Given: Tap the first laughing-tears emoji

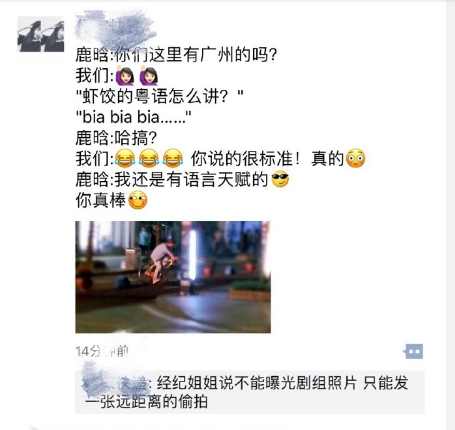Looking at the screenshot, I should (125, 158).
